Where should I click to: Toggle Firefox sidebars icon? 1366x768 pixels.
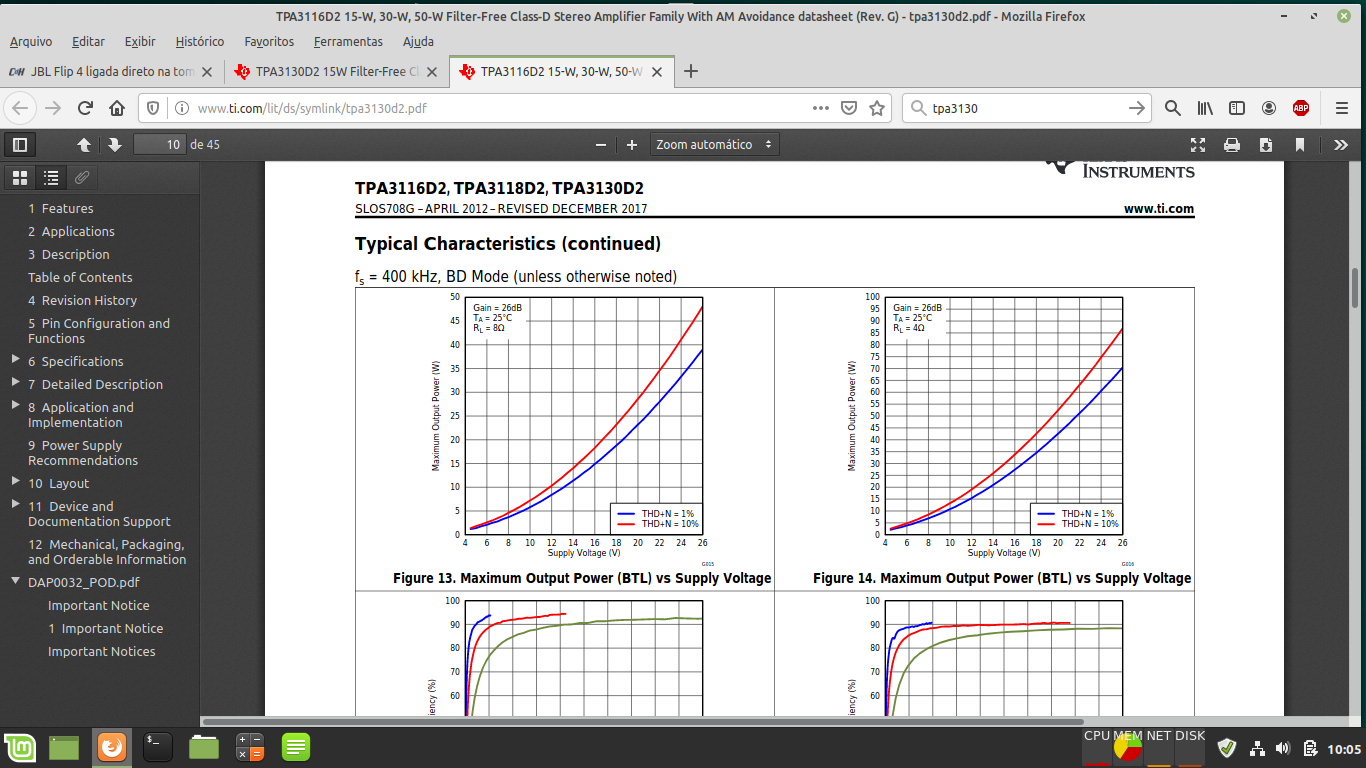pos(1237,108)
